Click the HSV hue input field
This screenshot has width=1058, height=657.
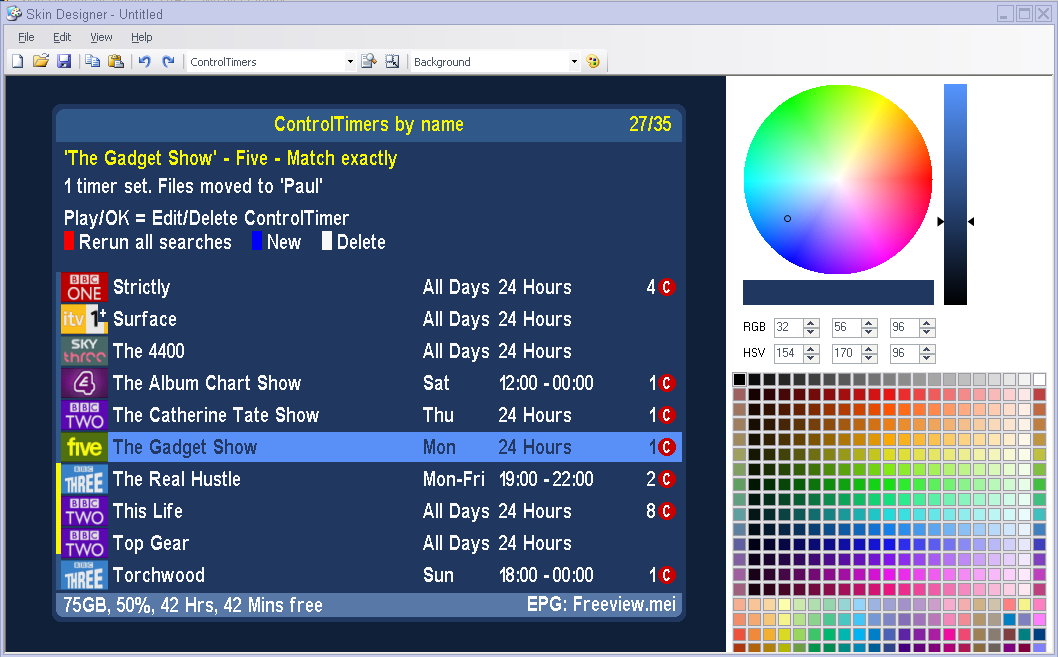pos(789,353)
